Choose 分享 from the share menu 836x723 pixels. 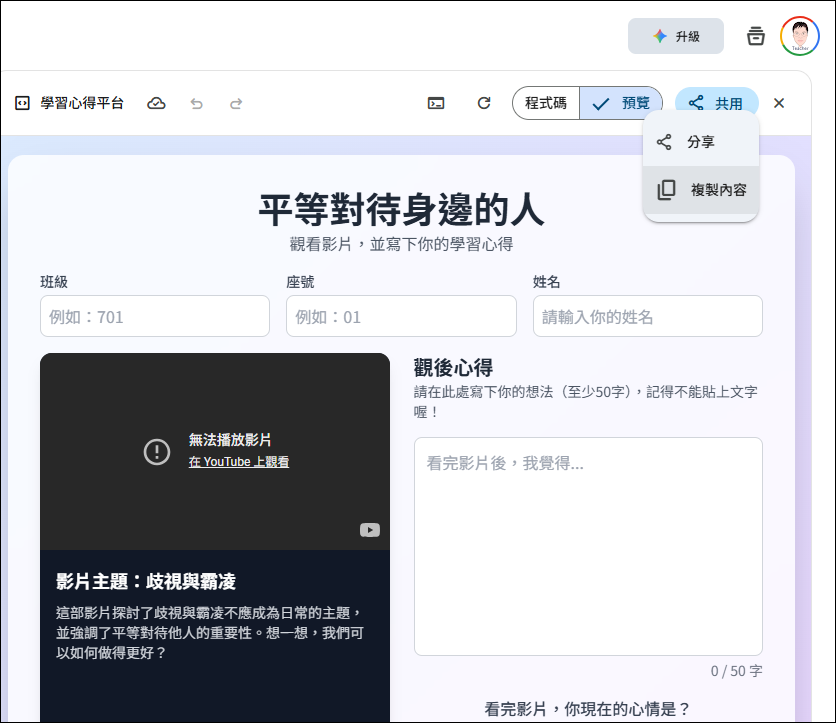click(701, 142)
